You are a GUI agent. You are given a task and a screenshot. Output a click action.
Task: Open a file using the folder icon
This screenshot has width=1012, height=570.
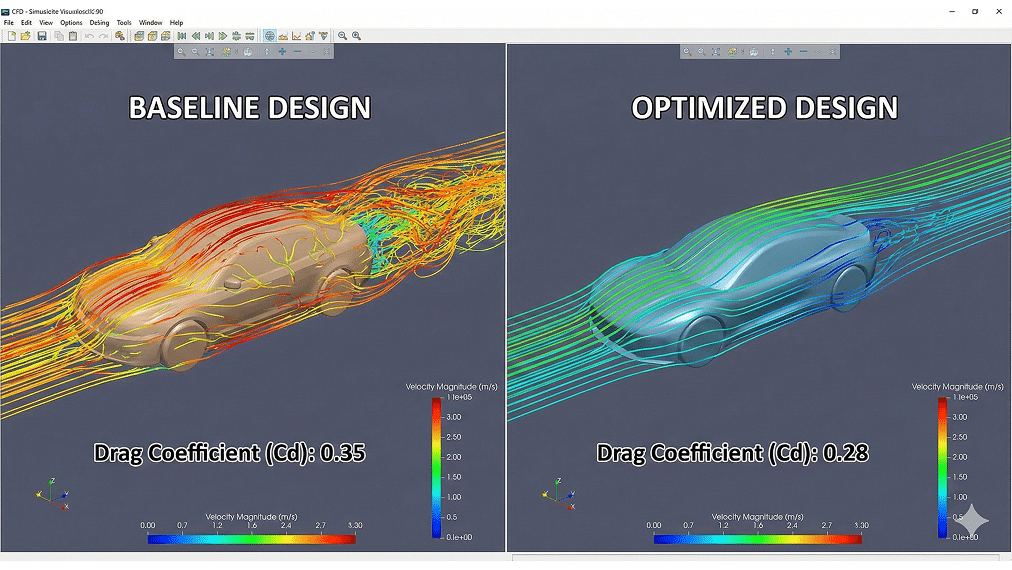click(x=26, y=36)
